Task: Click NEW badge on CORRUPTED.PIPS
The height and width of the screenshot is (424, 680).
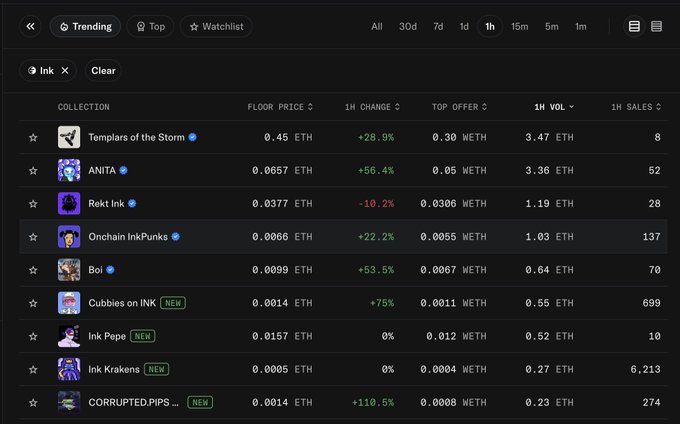Action: (x=200, y=402)
